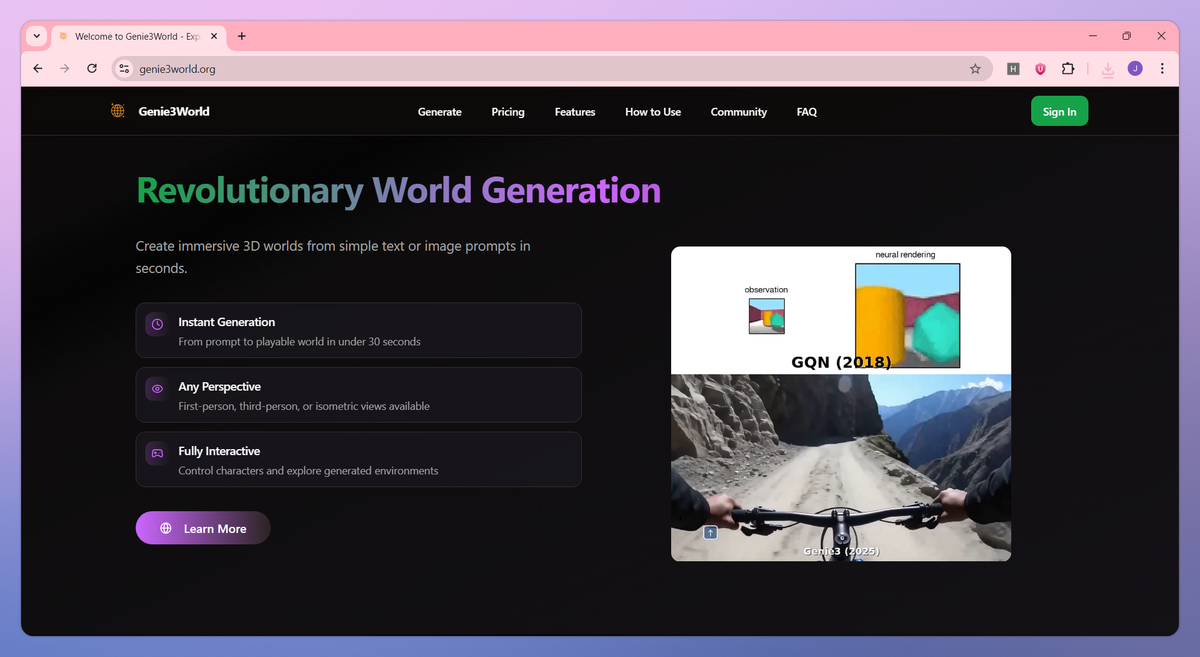Viewport: 1200px width, 657px height.
Task: Click 'First-person, third-person, or isometric' text
Action: click(x=304, y=406)
